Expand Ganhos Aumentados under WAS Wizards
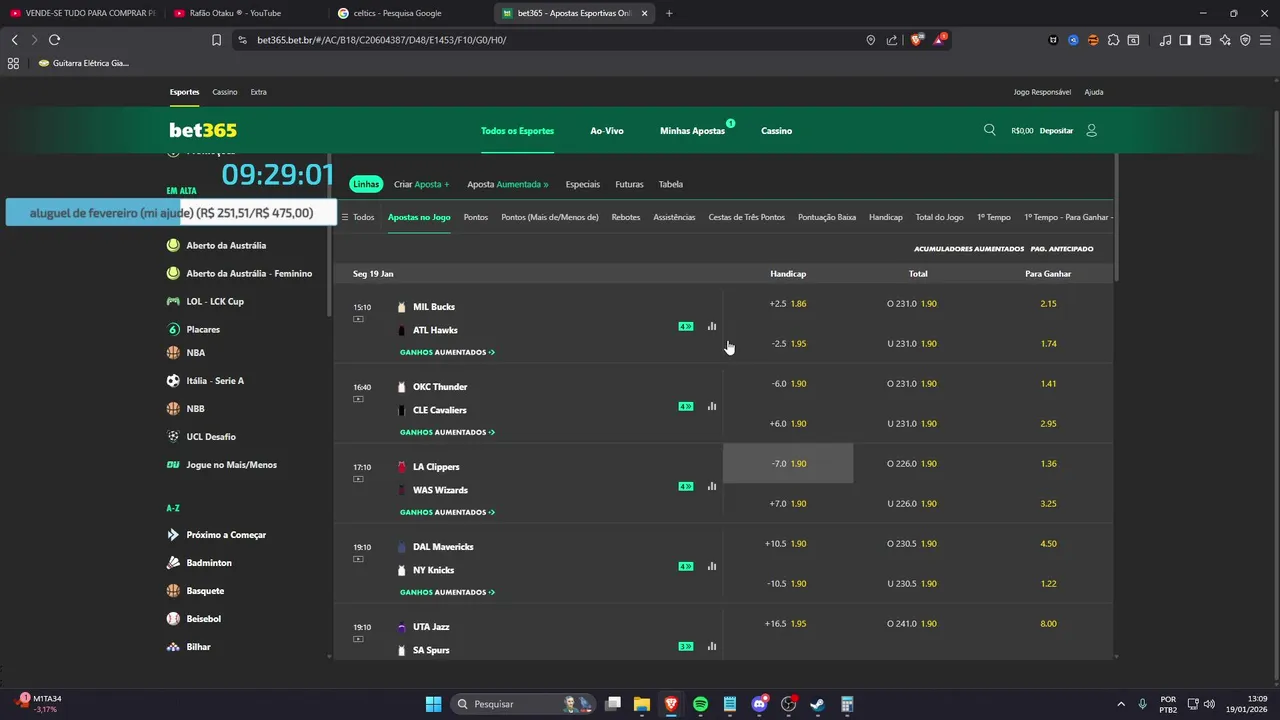Image resolution: width=1280 pixels, height=720 pixels. [447, 512]
